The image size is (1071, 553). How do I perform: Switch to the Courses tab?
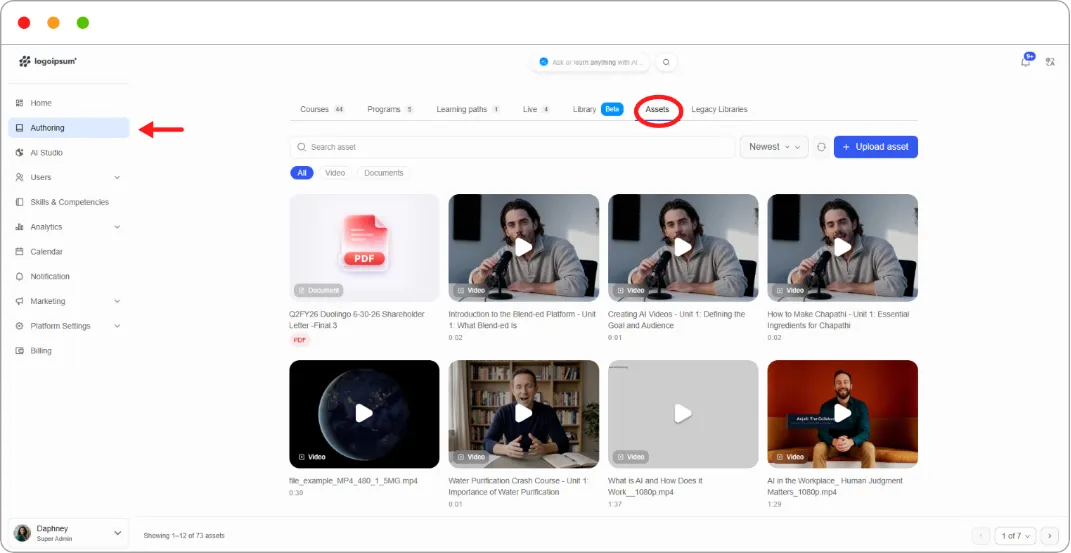pyautogui.click(x=322, y=109)
